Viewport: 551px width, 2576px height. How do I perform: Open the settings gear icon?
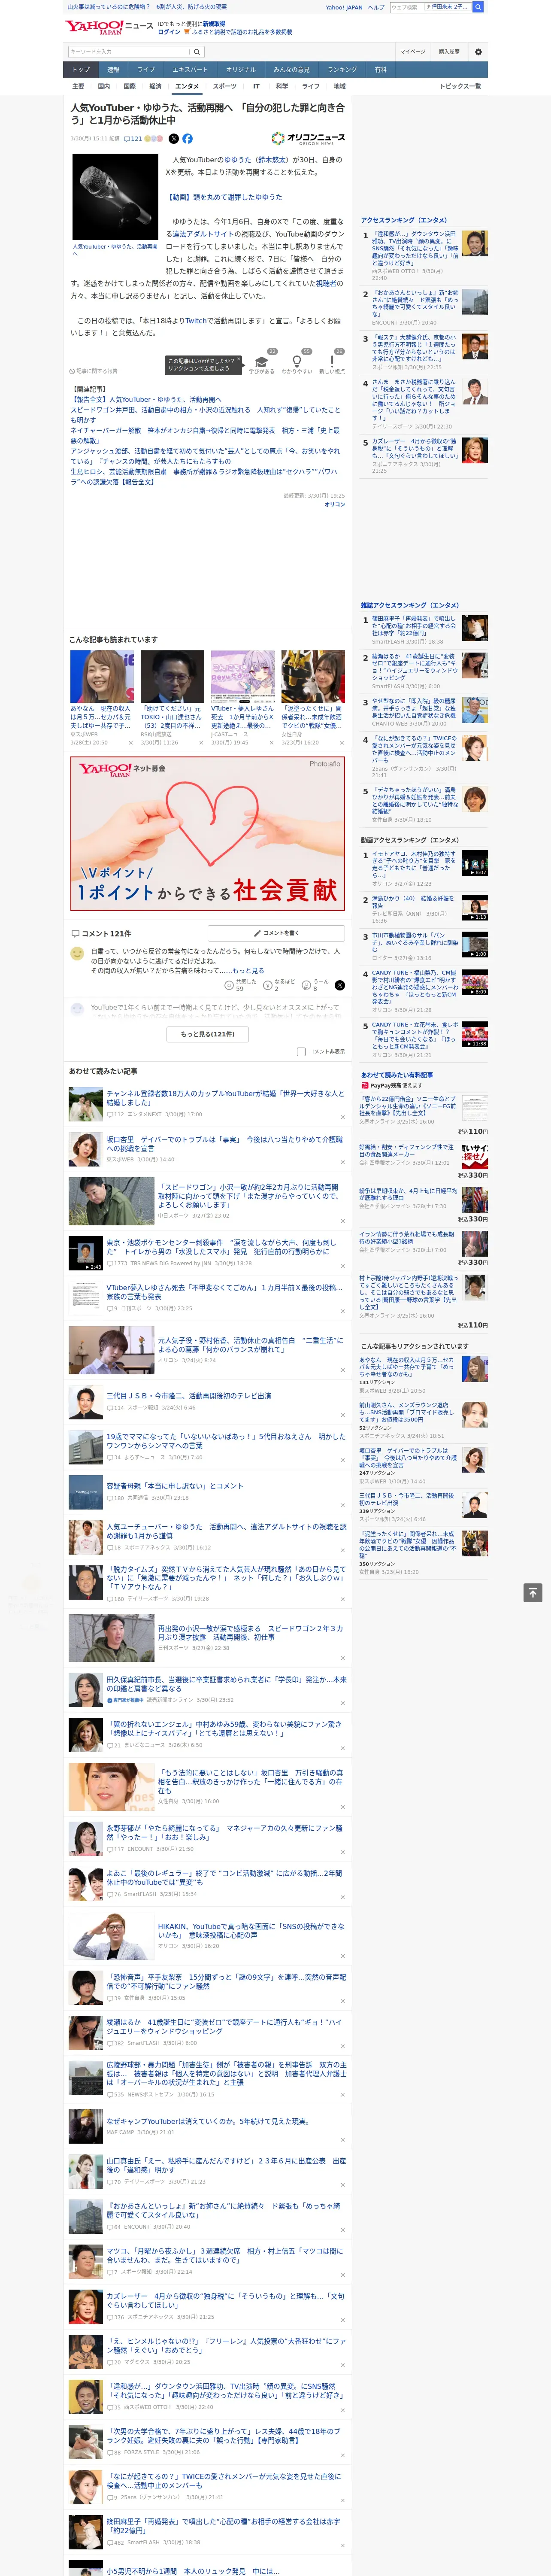pos(478,52)
